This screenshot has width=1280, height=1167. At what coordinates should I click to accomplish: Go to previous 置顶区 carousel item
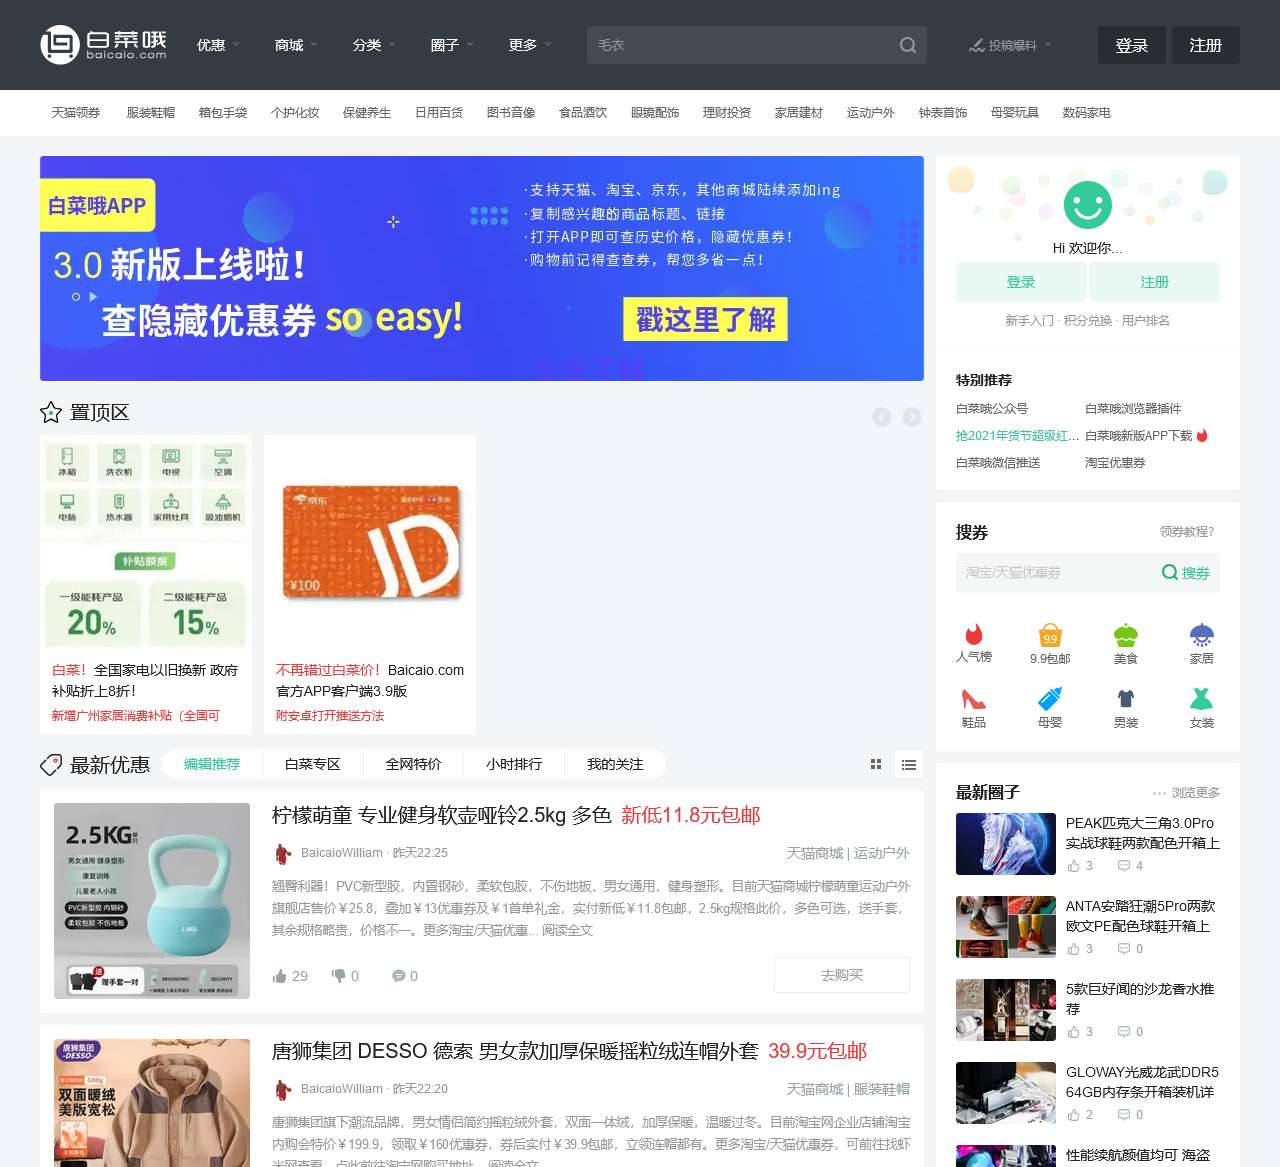[881, 417]
